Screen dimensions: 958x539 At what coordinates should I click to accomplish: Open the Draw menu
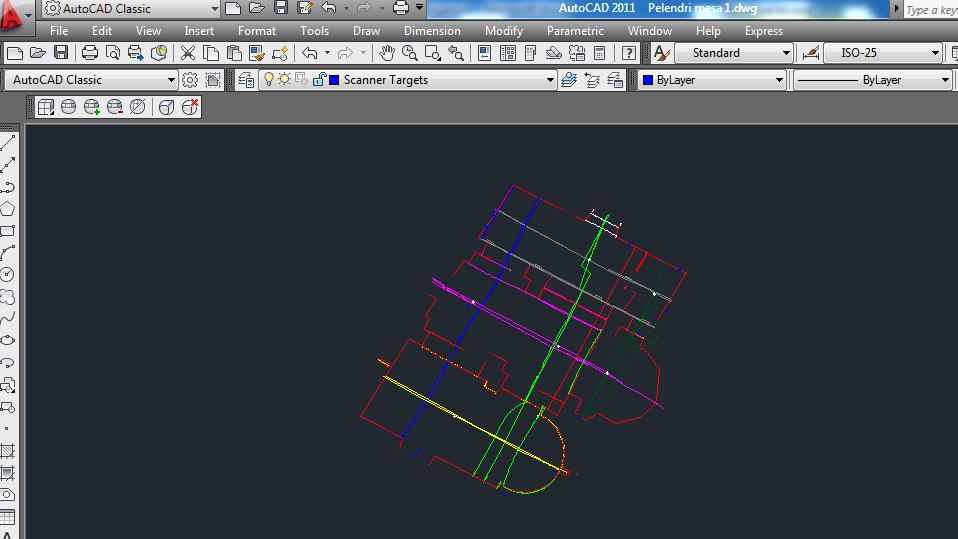pos(366,31)
